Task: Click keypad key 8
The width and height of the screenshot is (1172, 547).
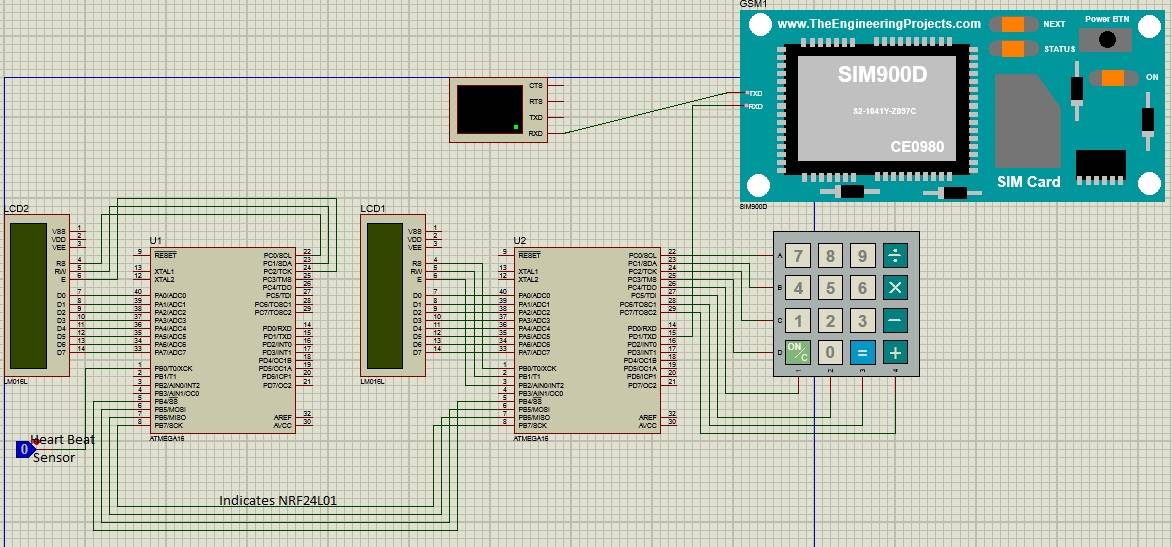Action: pos(830,256)
